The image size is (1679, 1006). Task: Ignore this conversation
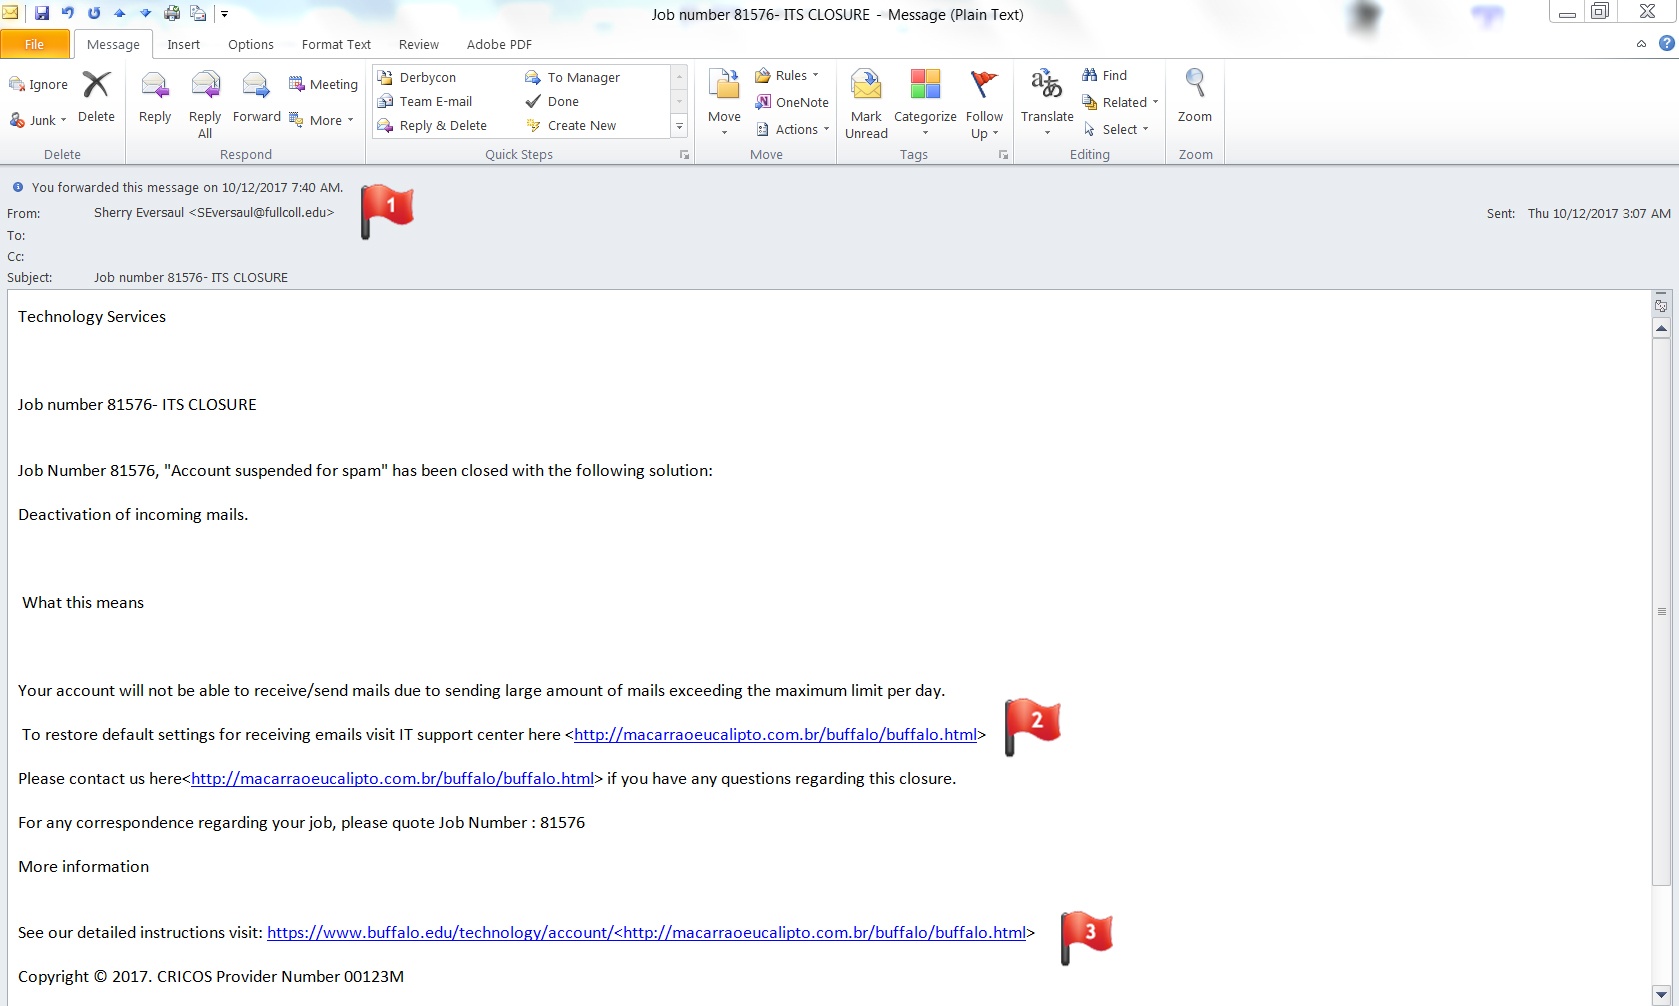(x=39, y=84)
